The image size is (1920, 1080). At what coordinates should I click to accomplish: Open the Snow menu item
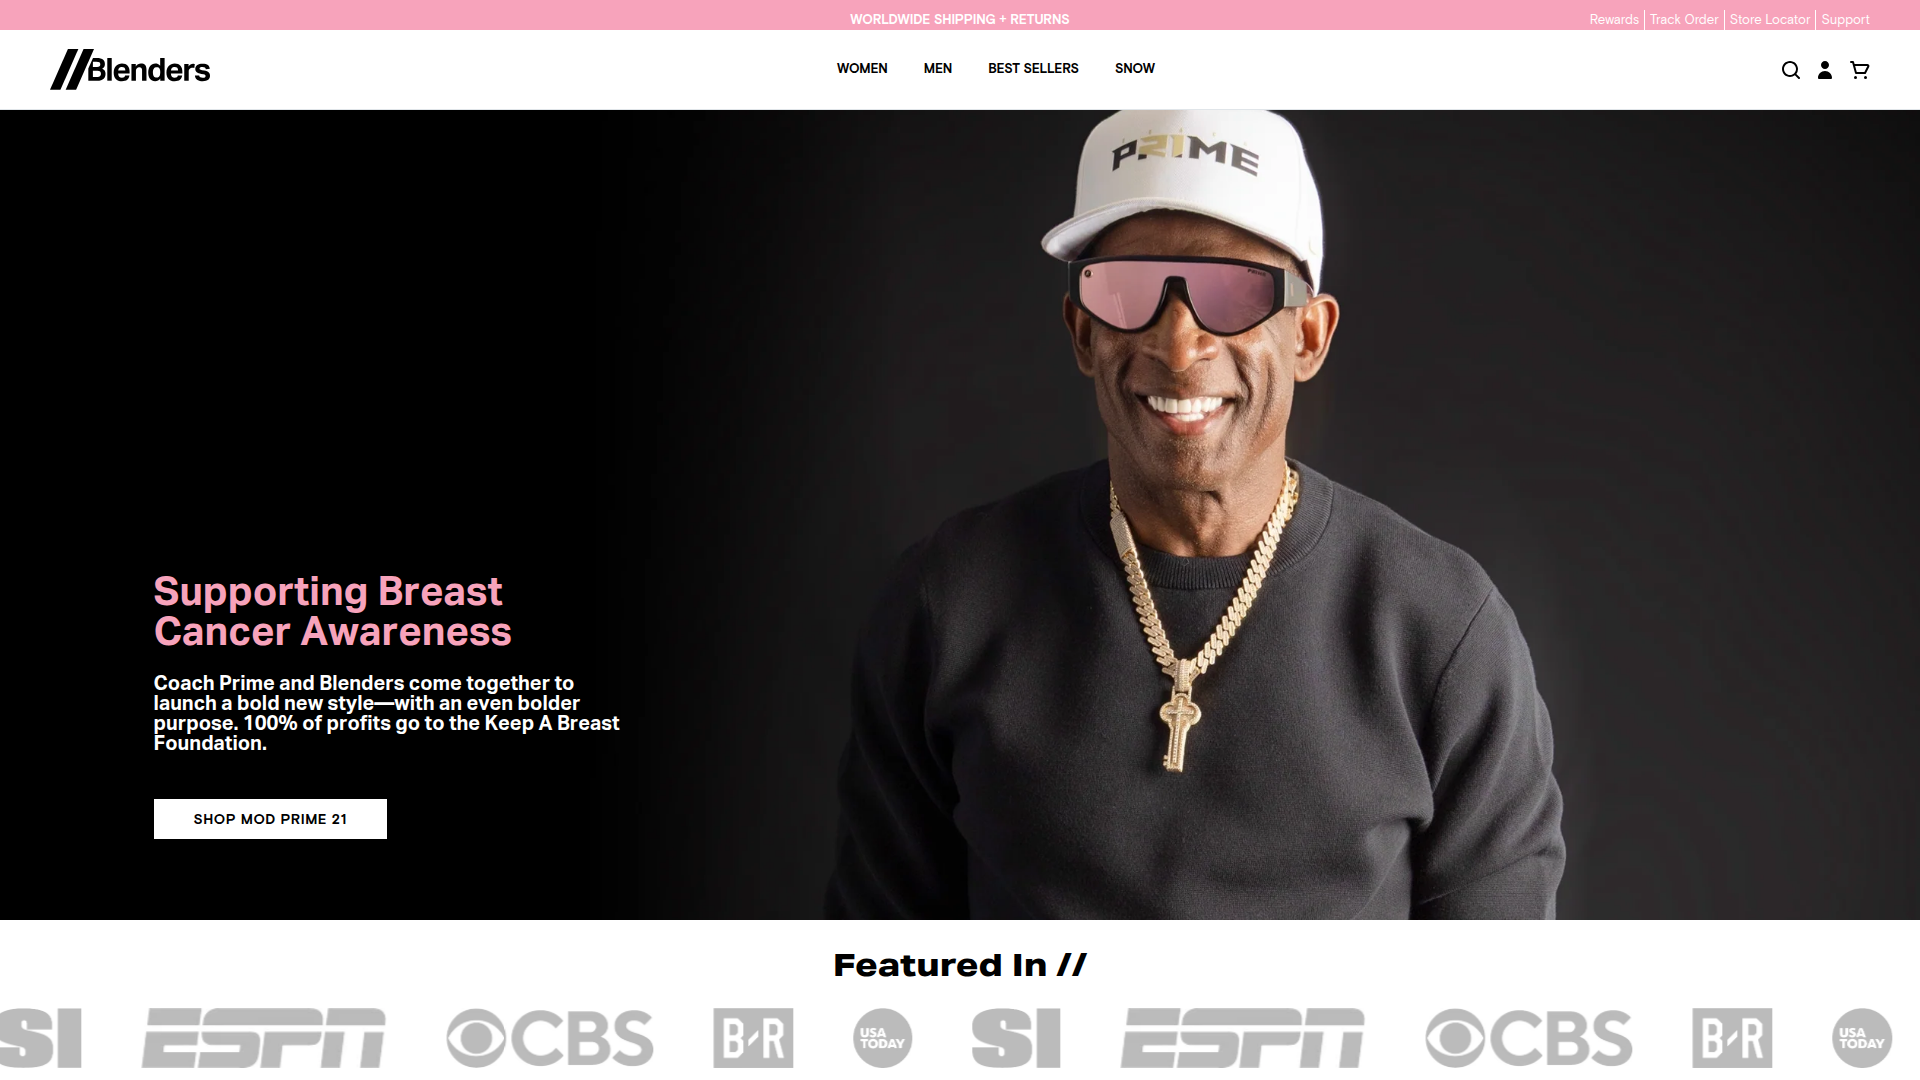coord(1134,68)
